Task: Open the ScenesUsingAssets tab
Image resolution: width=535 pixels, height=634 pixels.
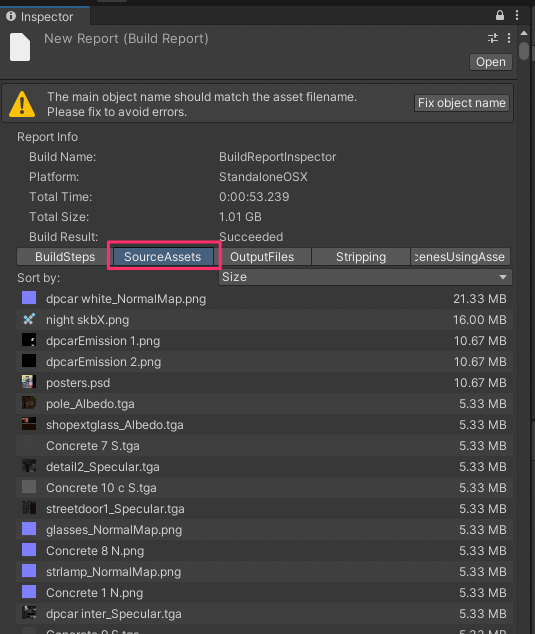Action: [460, 257]
